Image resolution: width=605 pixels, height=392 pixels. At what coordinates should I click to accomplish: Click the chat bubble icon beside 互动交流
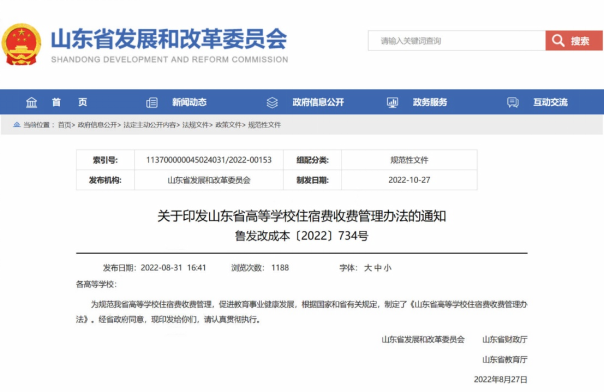pos(513,103)
